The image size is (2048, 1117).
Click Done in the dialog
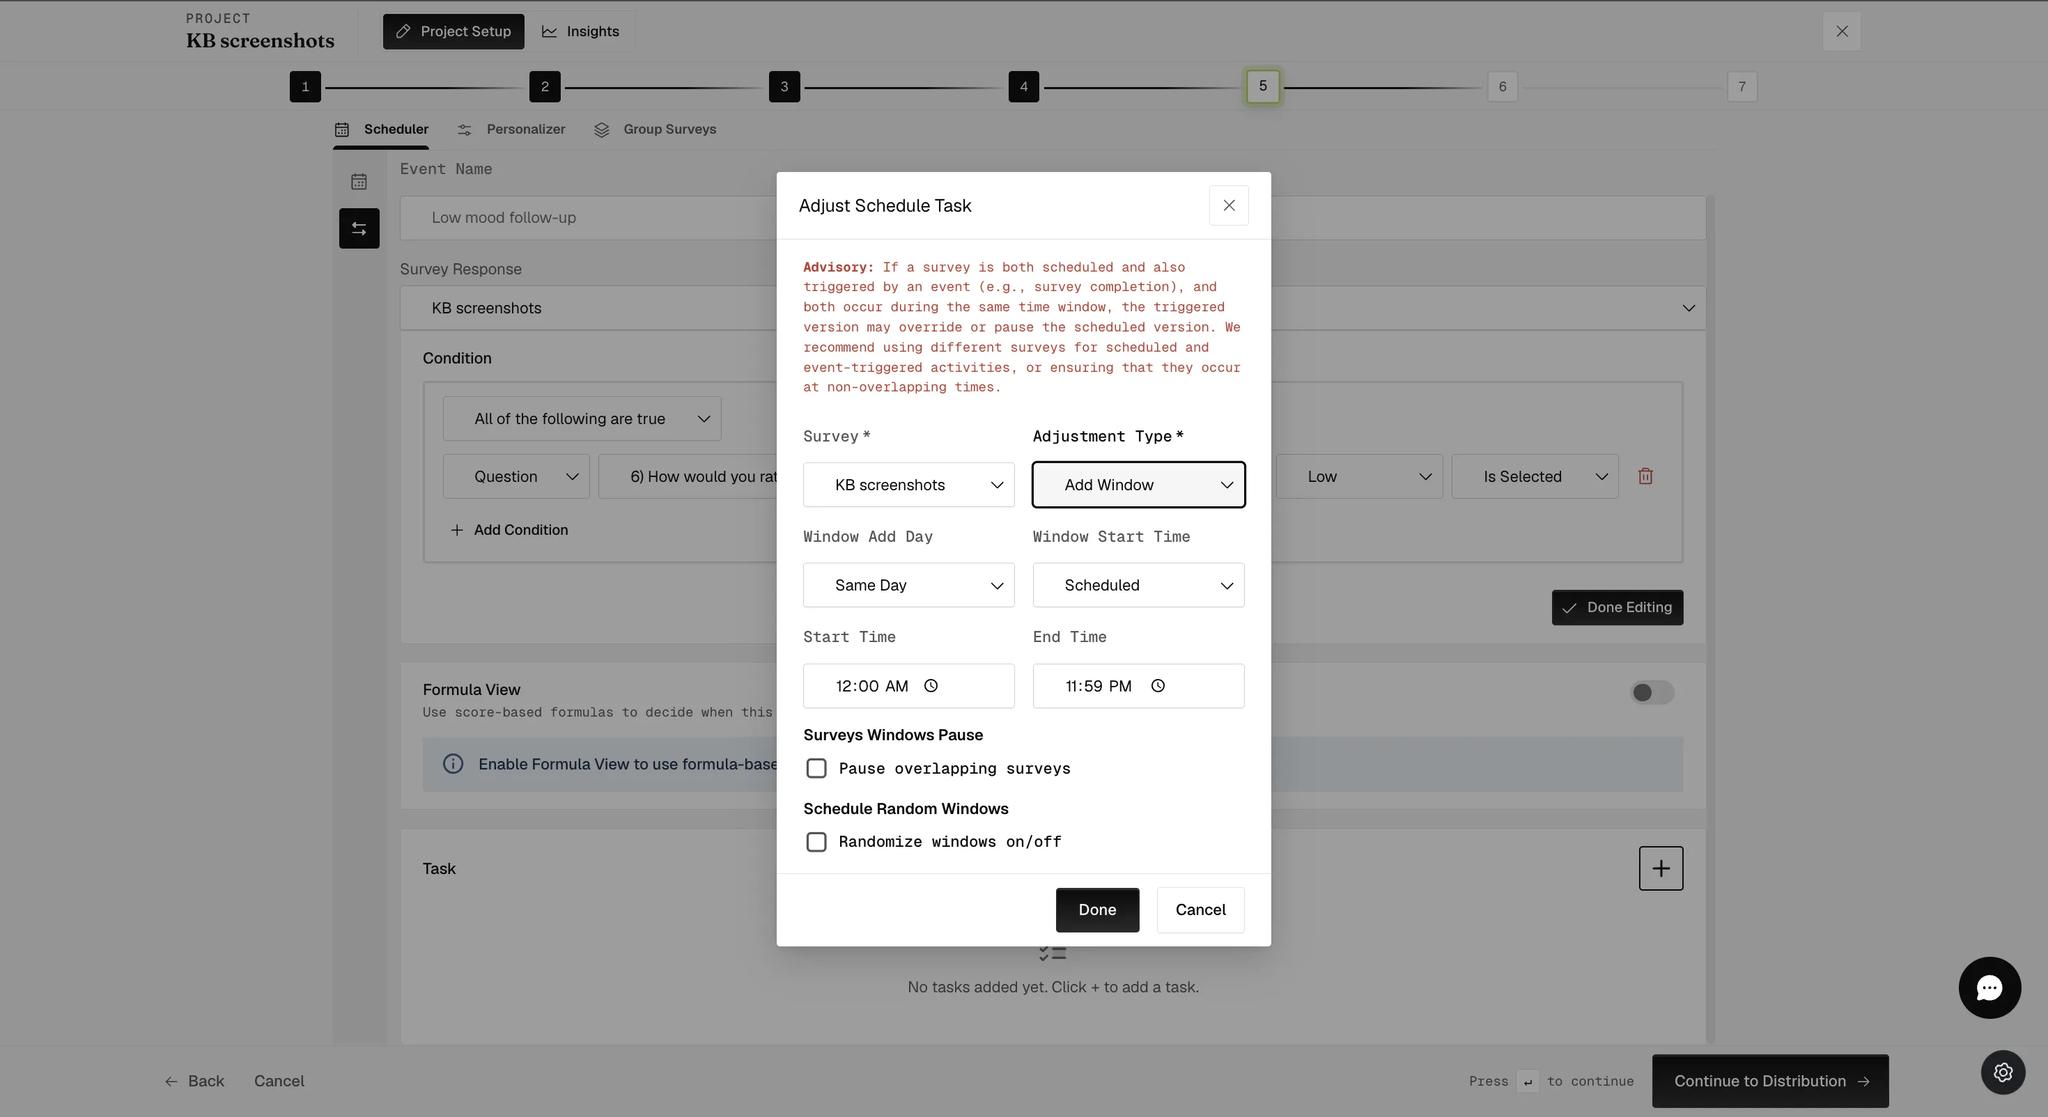(1097, 910)
